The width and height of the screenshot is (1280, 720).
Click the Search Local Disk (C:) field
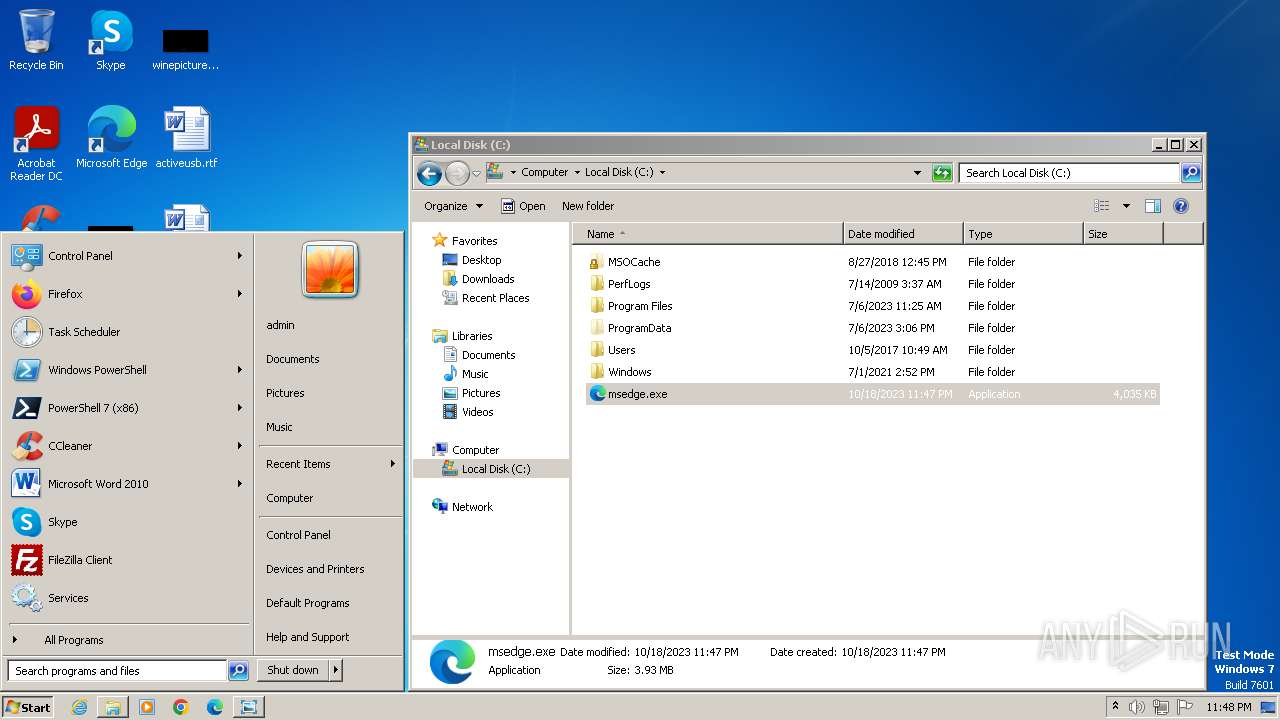coord(1069,173)
